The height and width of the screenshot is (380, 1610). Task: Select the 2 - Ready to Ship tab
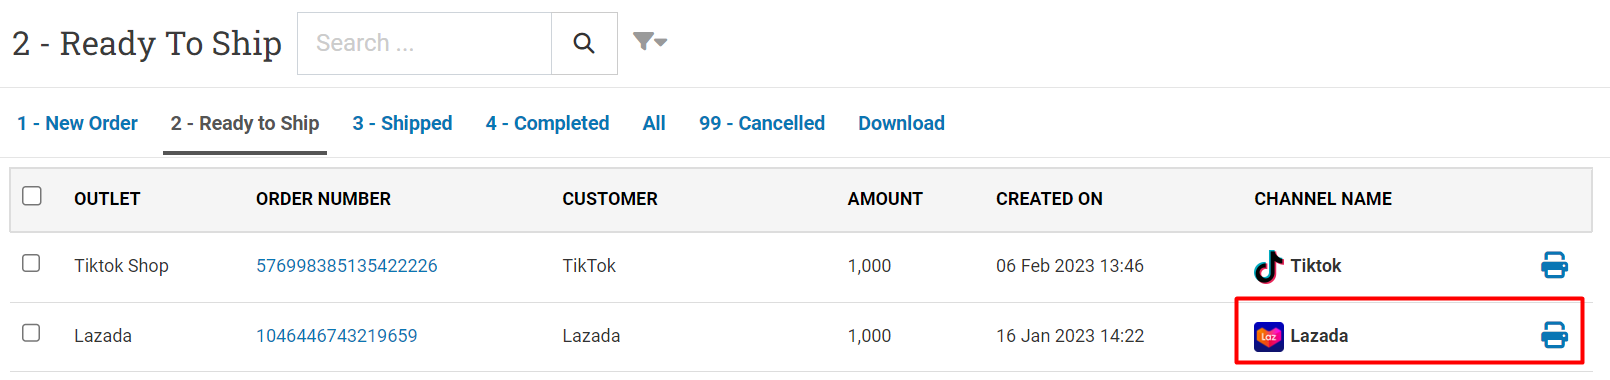coord(245,123)
